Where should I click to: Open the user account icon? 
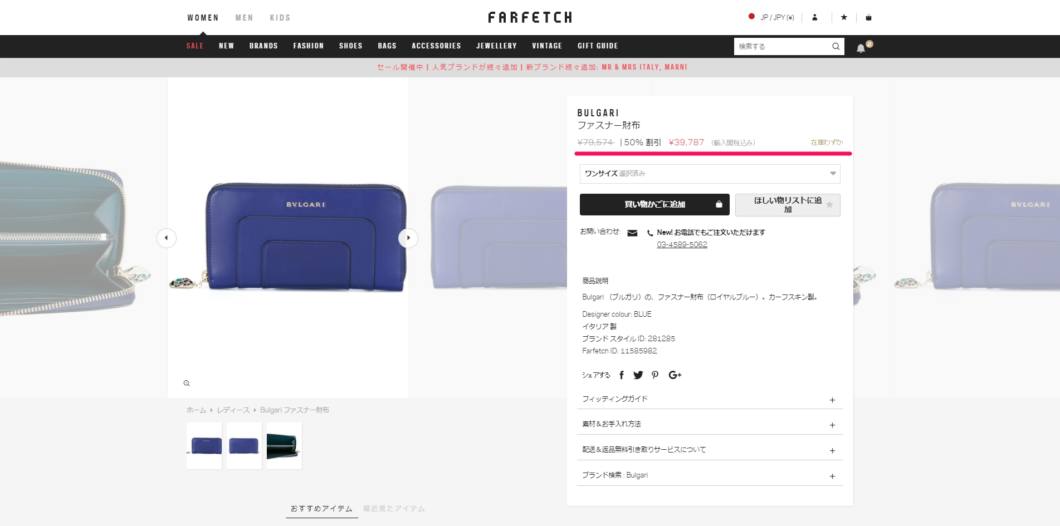tap(815, 18)
